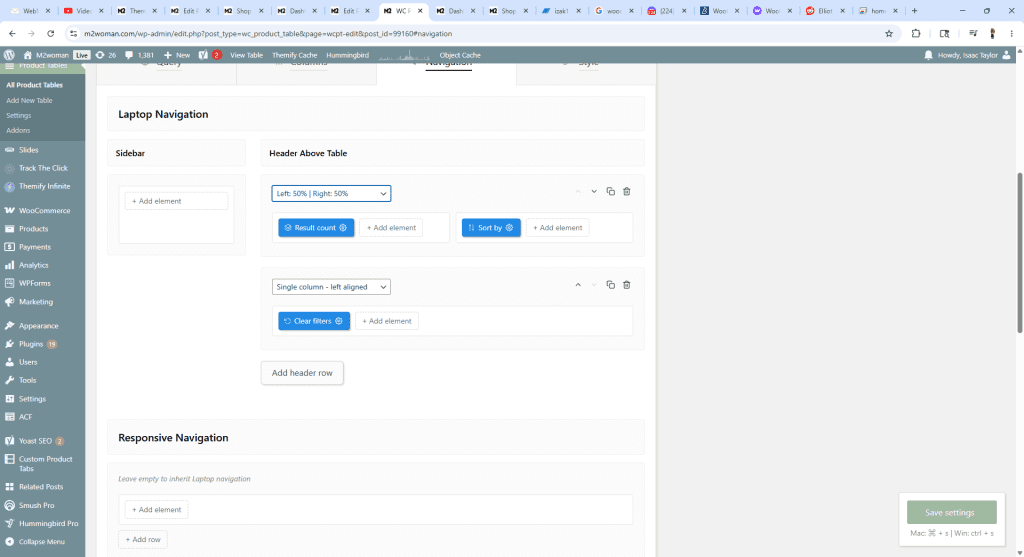Open comments count 1,381 in admin bar
Viewport: 1024px width, 557px height.
(x=139, y=55)
